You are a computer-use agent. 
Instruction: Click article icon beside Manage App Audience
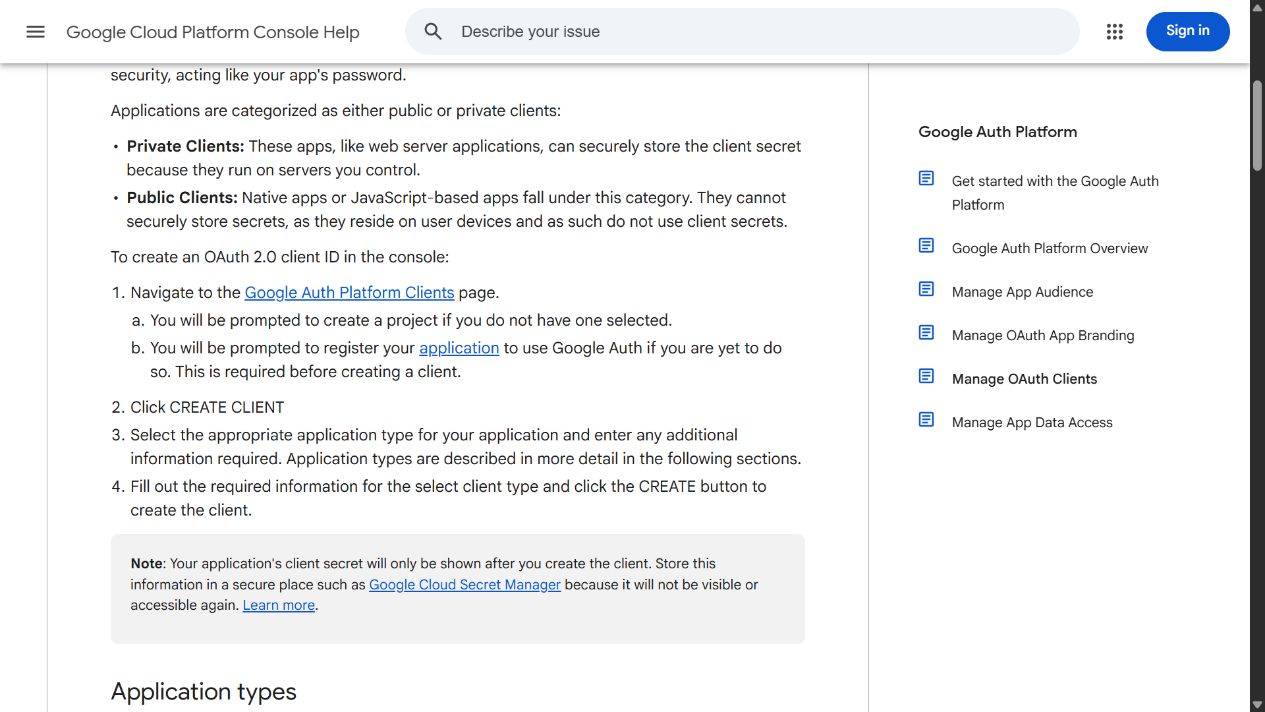tap(926, 289)
